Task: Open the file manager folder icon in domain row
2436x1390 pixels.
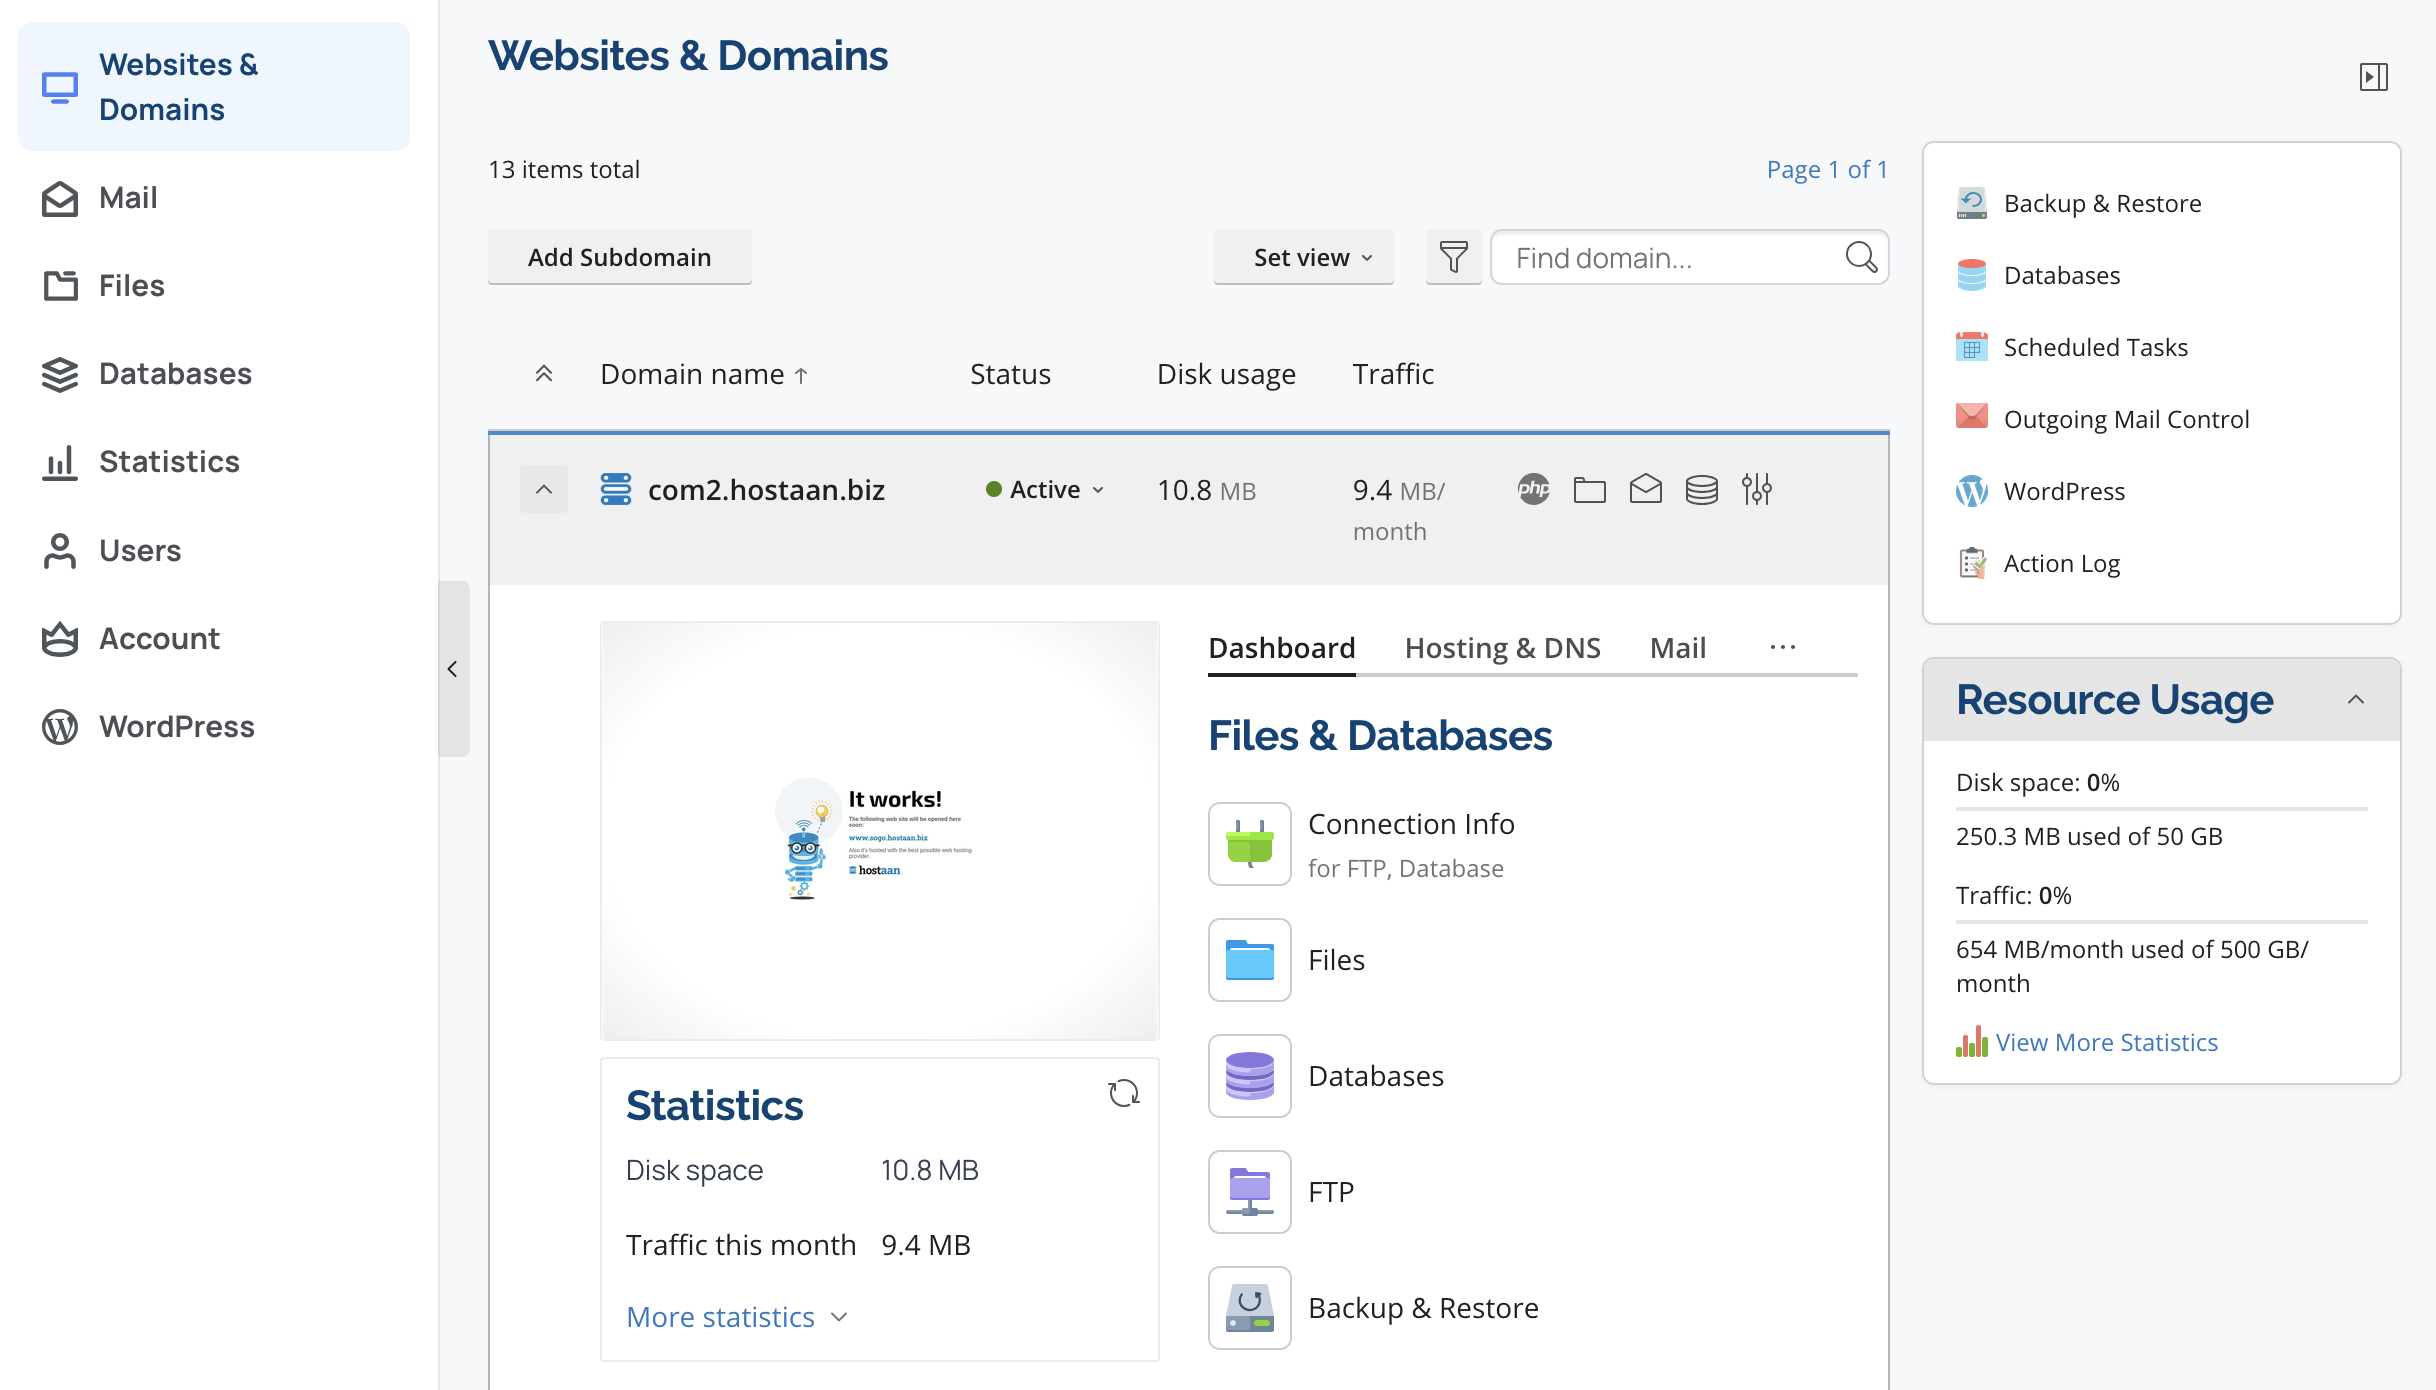Action: pos(1589,489)
